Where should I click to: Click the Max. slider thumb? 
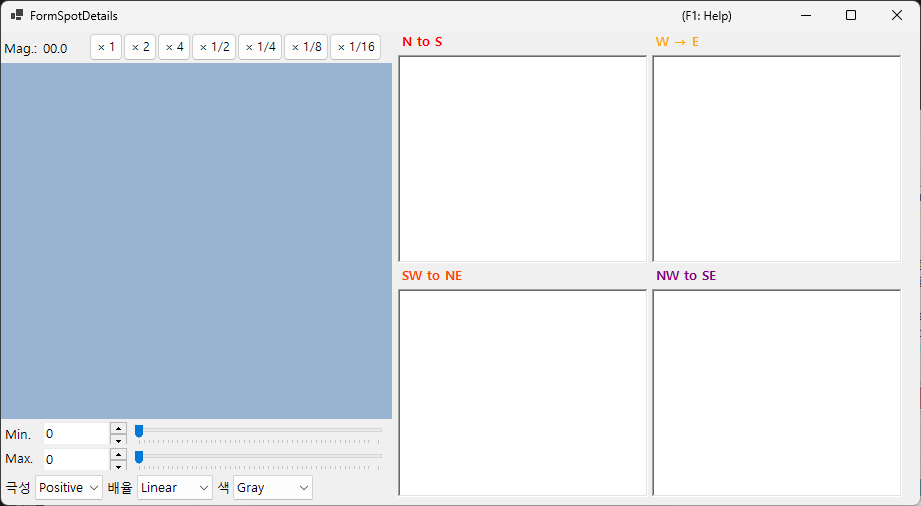pyautogui.click(x=139, y=457)
